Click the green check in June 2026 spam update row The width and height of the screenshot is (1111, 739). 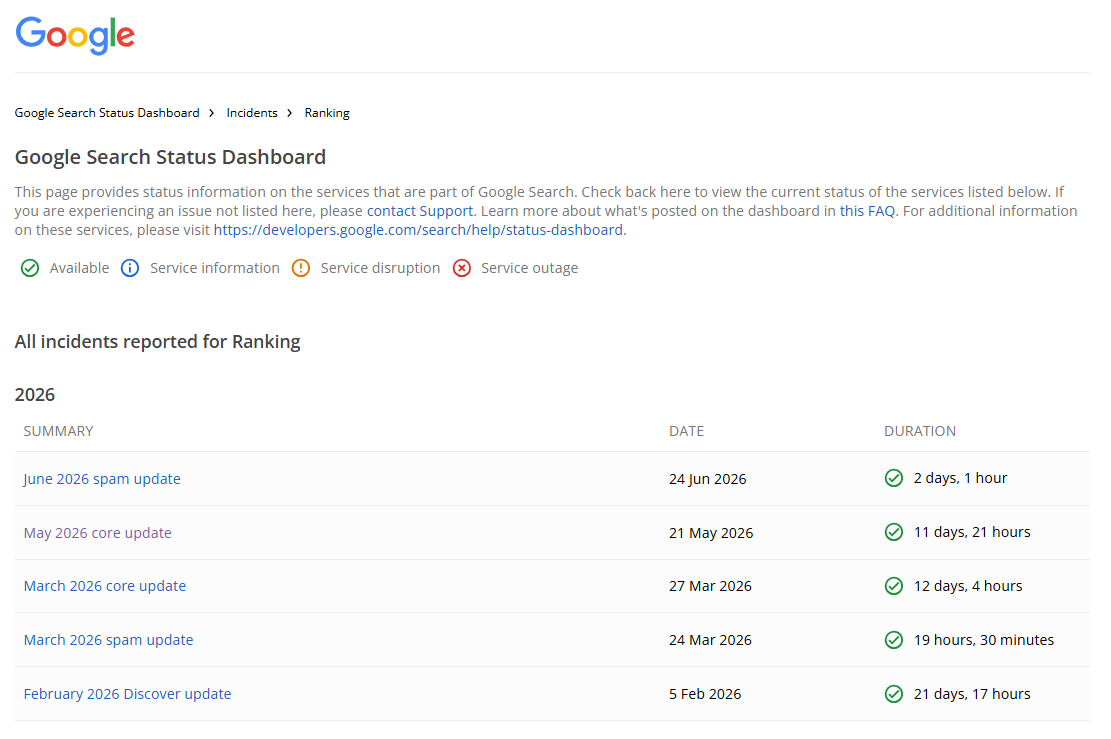pyautogui.click(x=893, y=478)
